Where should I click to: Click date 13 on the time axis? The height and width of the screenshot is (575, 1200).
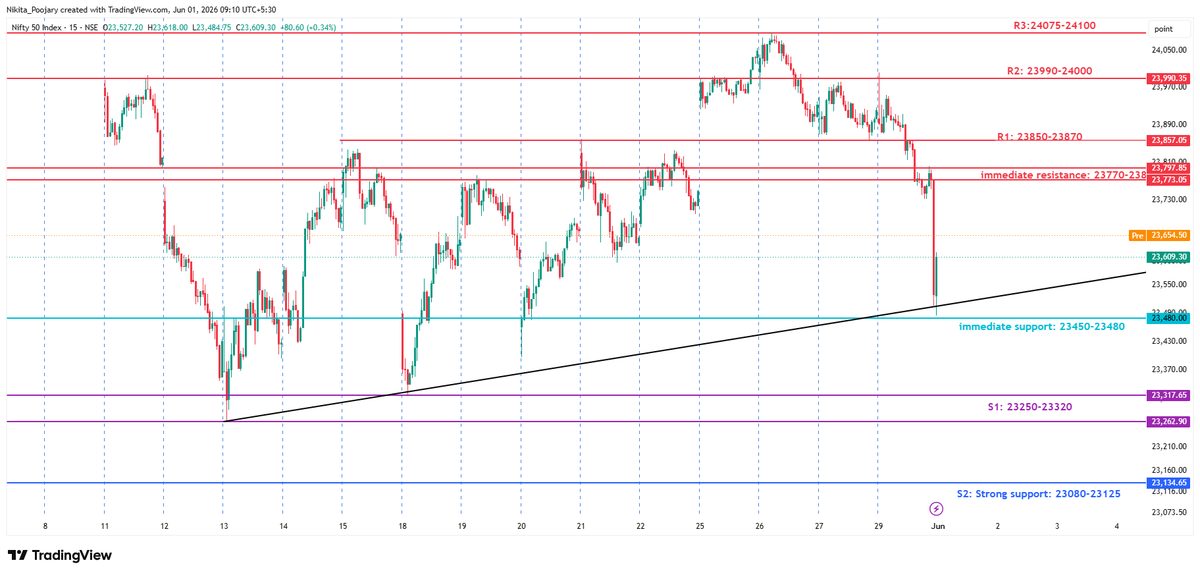[223, 525]
